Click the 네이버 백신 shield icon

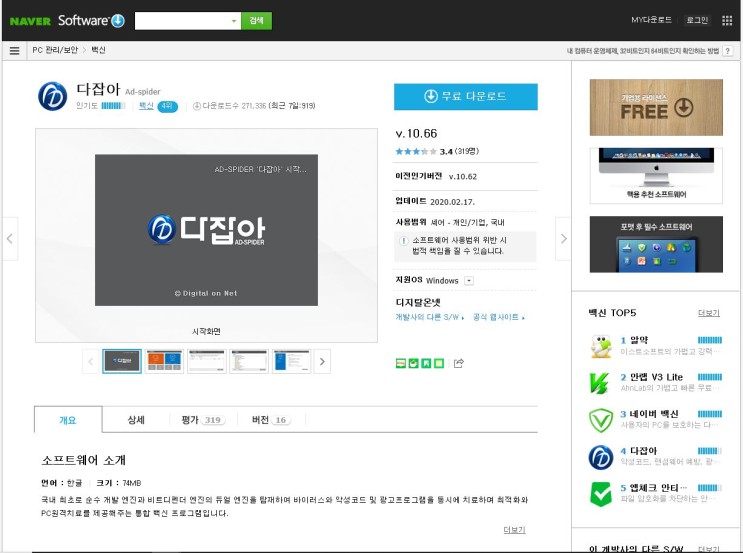coord(601,420)
